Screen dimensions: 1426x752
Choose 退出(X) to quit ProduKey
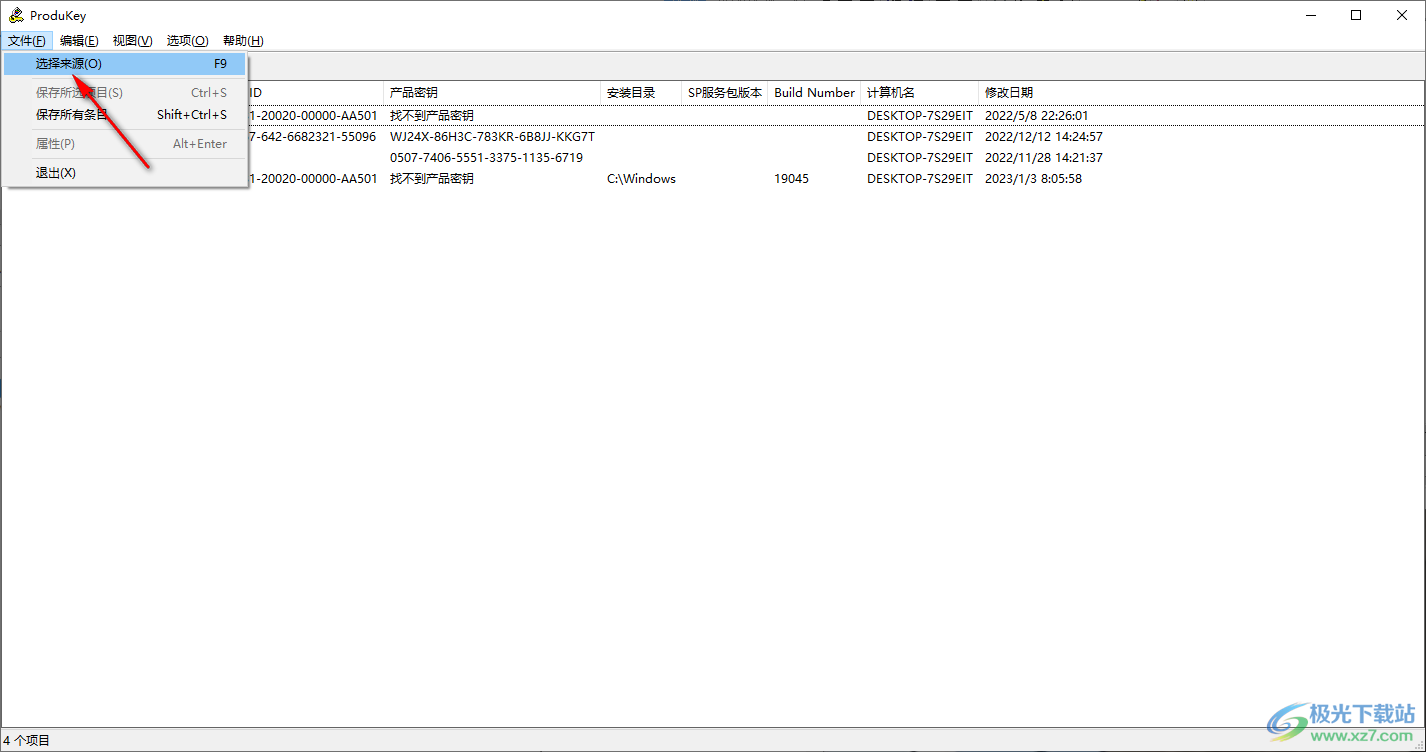pyautogui.click(x=125, y=173)
